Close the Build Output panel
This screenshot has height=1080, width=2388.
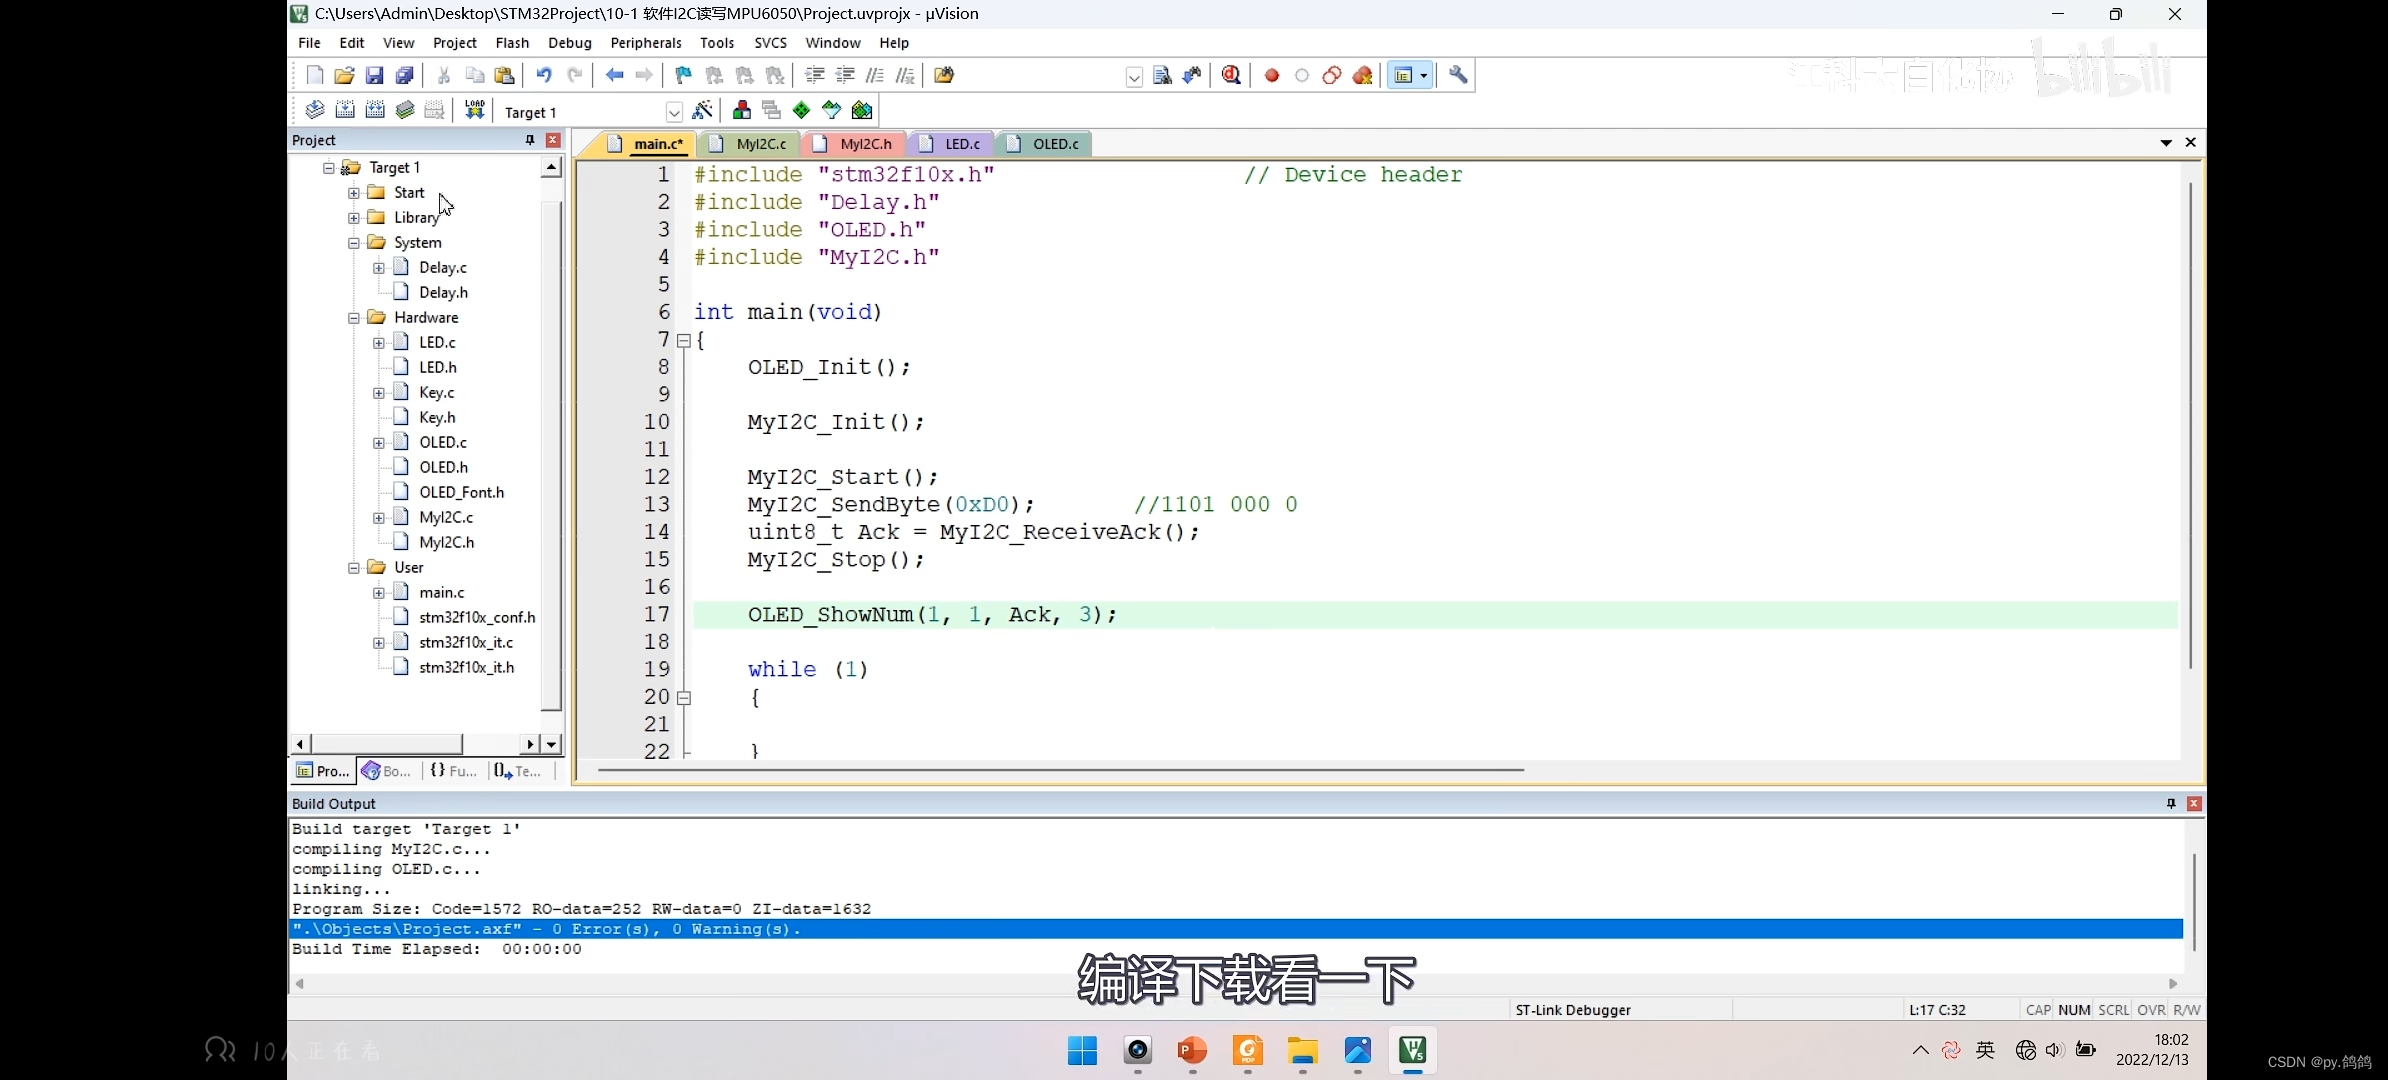point(2194,803)
